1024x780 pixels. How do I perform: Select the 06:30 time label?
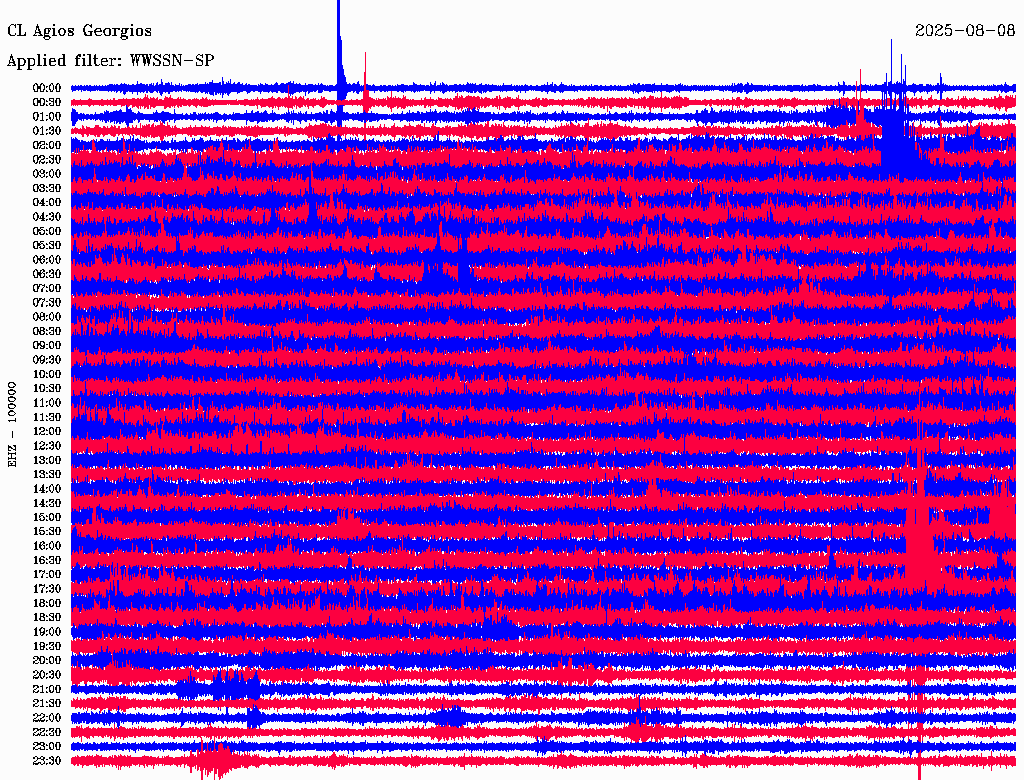(x=47, y=274)
